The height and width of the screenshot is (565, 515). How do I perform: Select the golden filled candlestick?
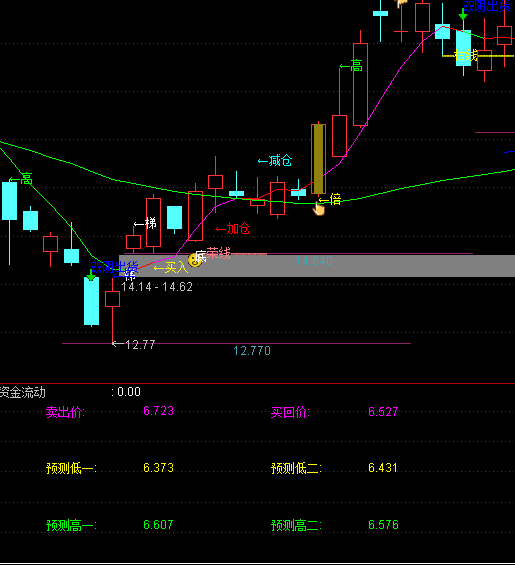318,159
